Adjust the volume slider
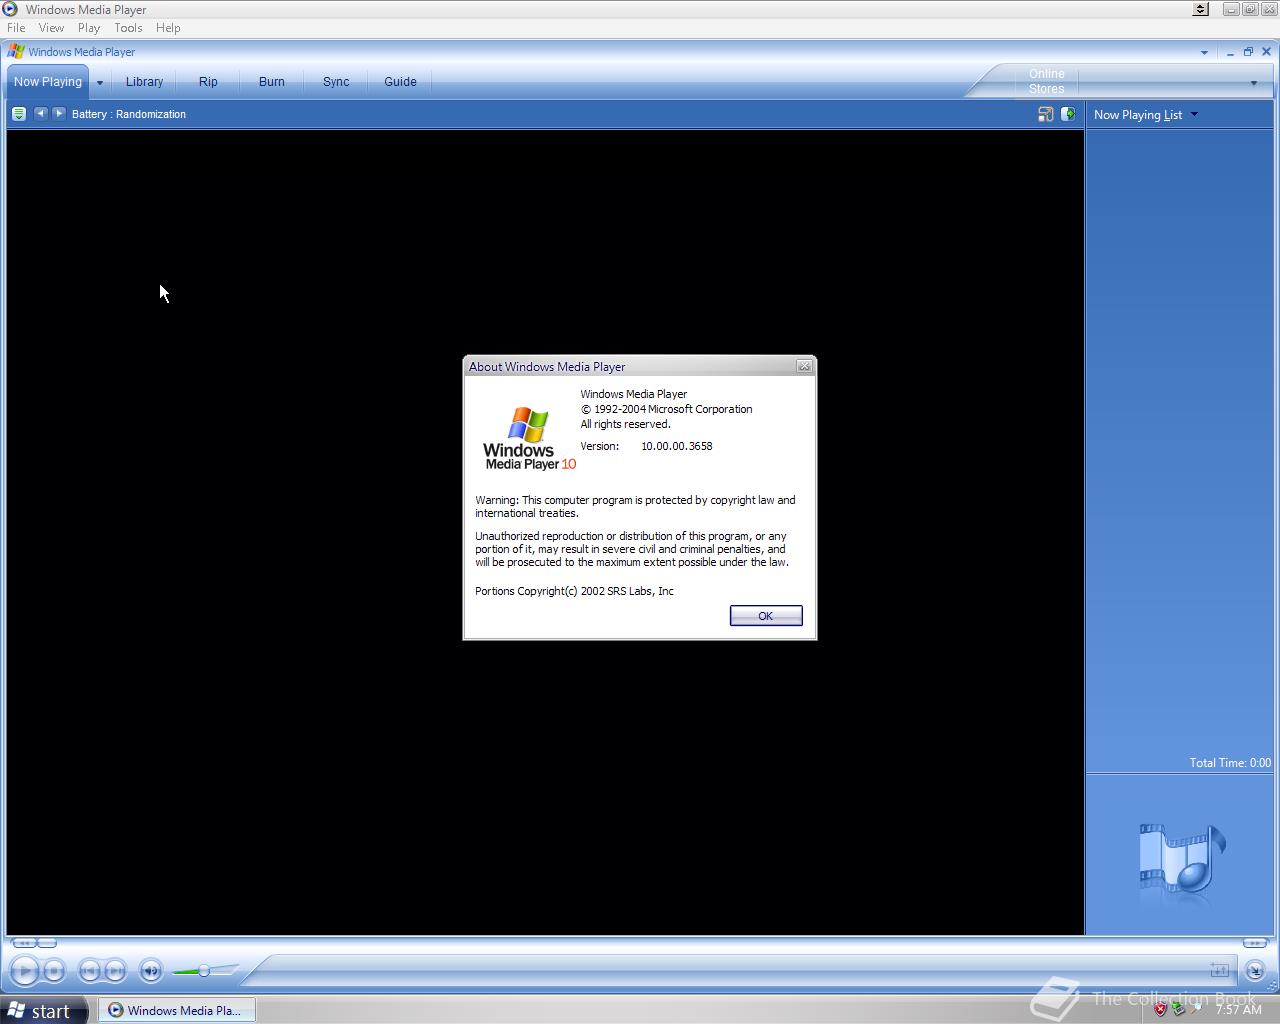 (x=204, y=970)
